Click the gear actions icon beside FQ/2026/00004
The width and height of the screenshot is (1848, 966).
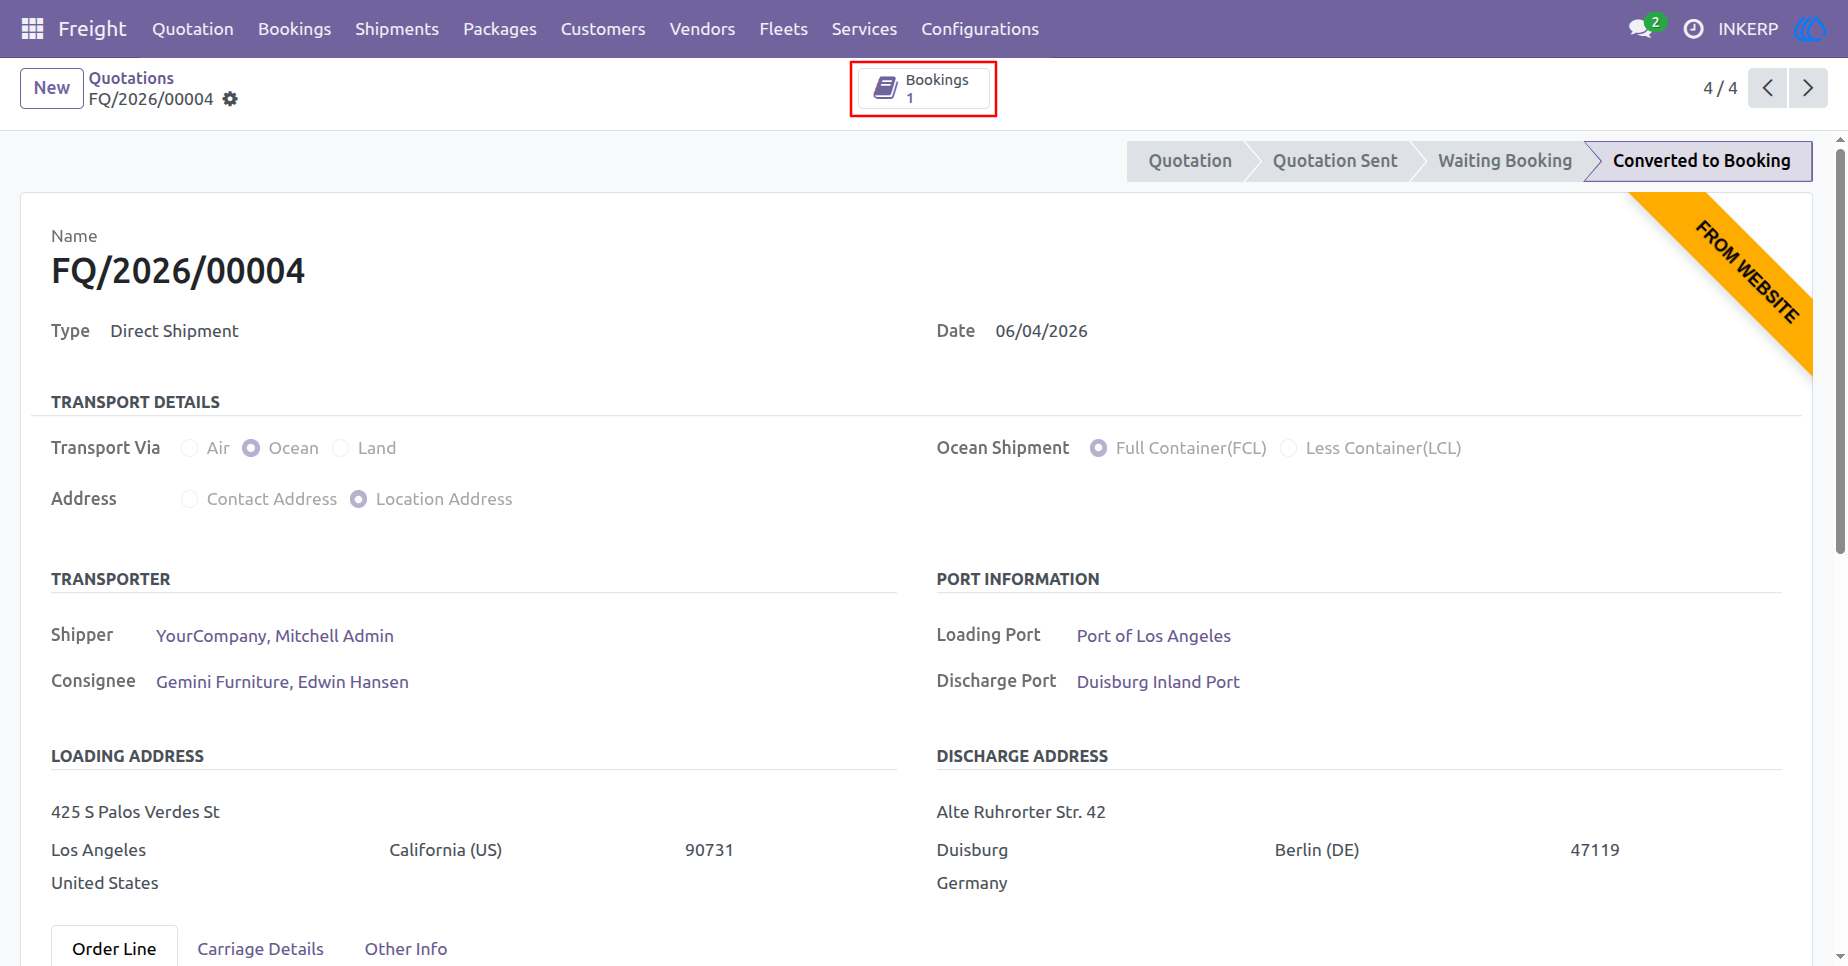230,99
